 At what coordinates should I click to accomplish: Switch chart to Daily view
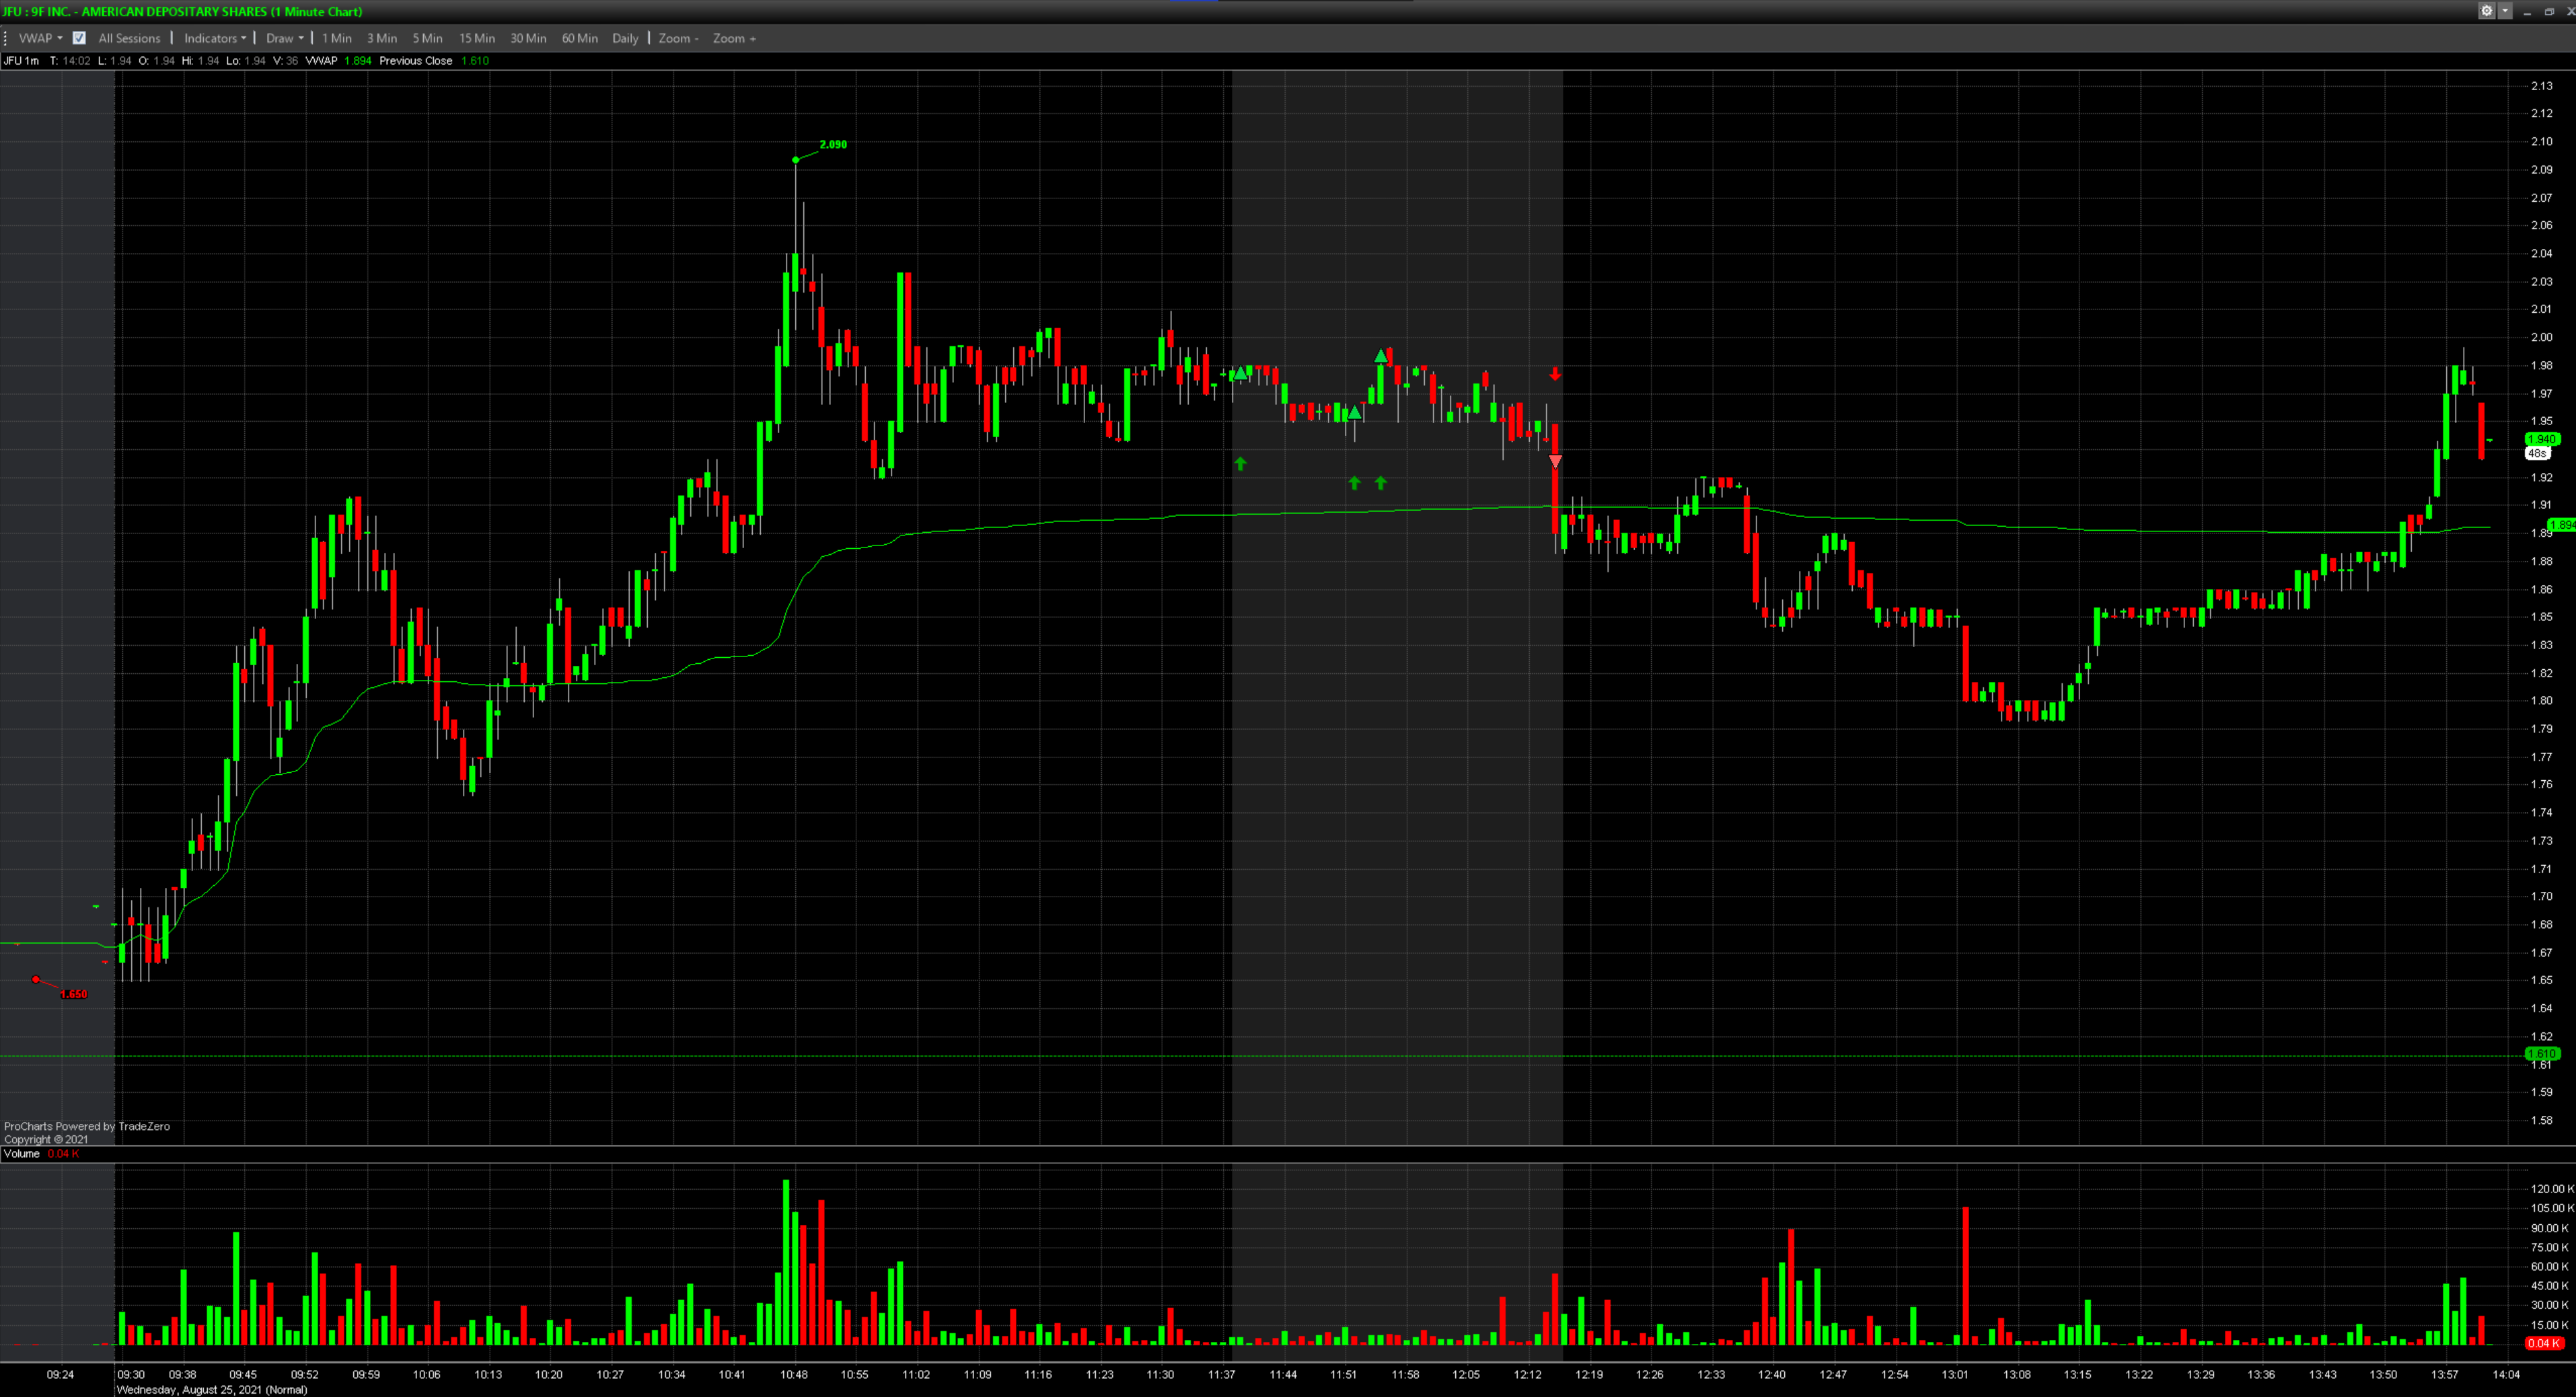(625, 38)
